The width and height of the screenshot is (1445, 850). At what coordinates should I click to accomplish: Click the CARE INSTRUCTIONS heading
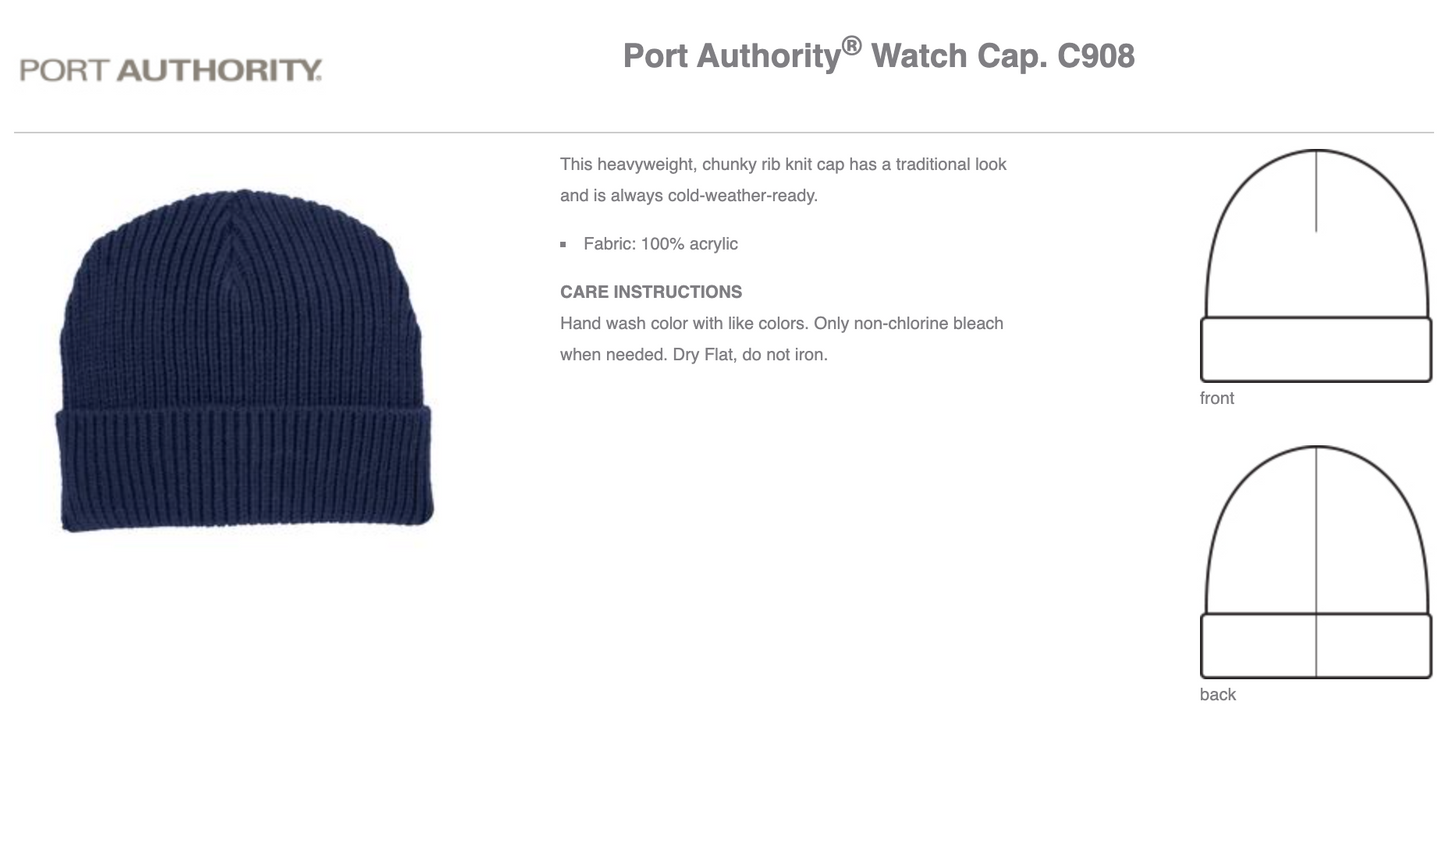pos(651,292)
